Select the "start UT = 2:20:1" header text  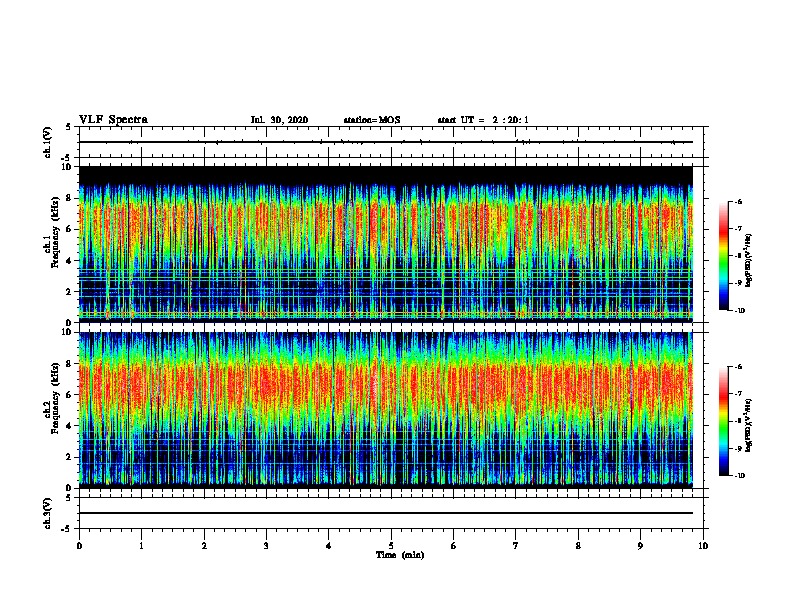pyautogui.click(x=483, y=120)
